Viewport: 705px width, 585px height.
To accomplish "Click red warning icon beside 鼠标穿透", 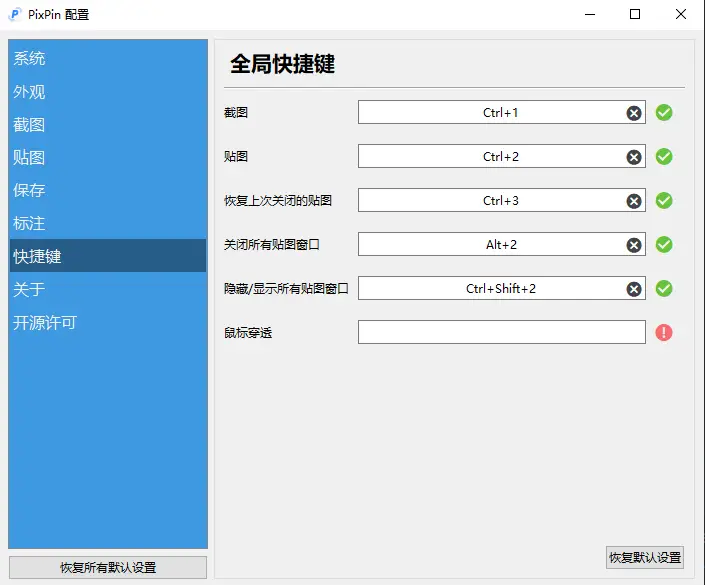I will pos(664,333).
